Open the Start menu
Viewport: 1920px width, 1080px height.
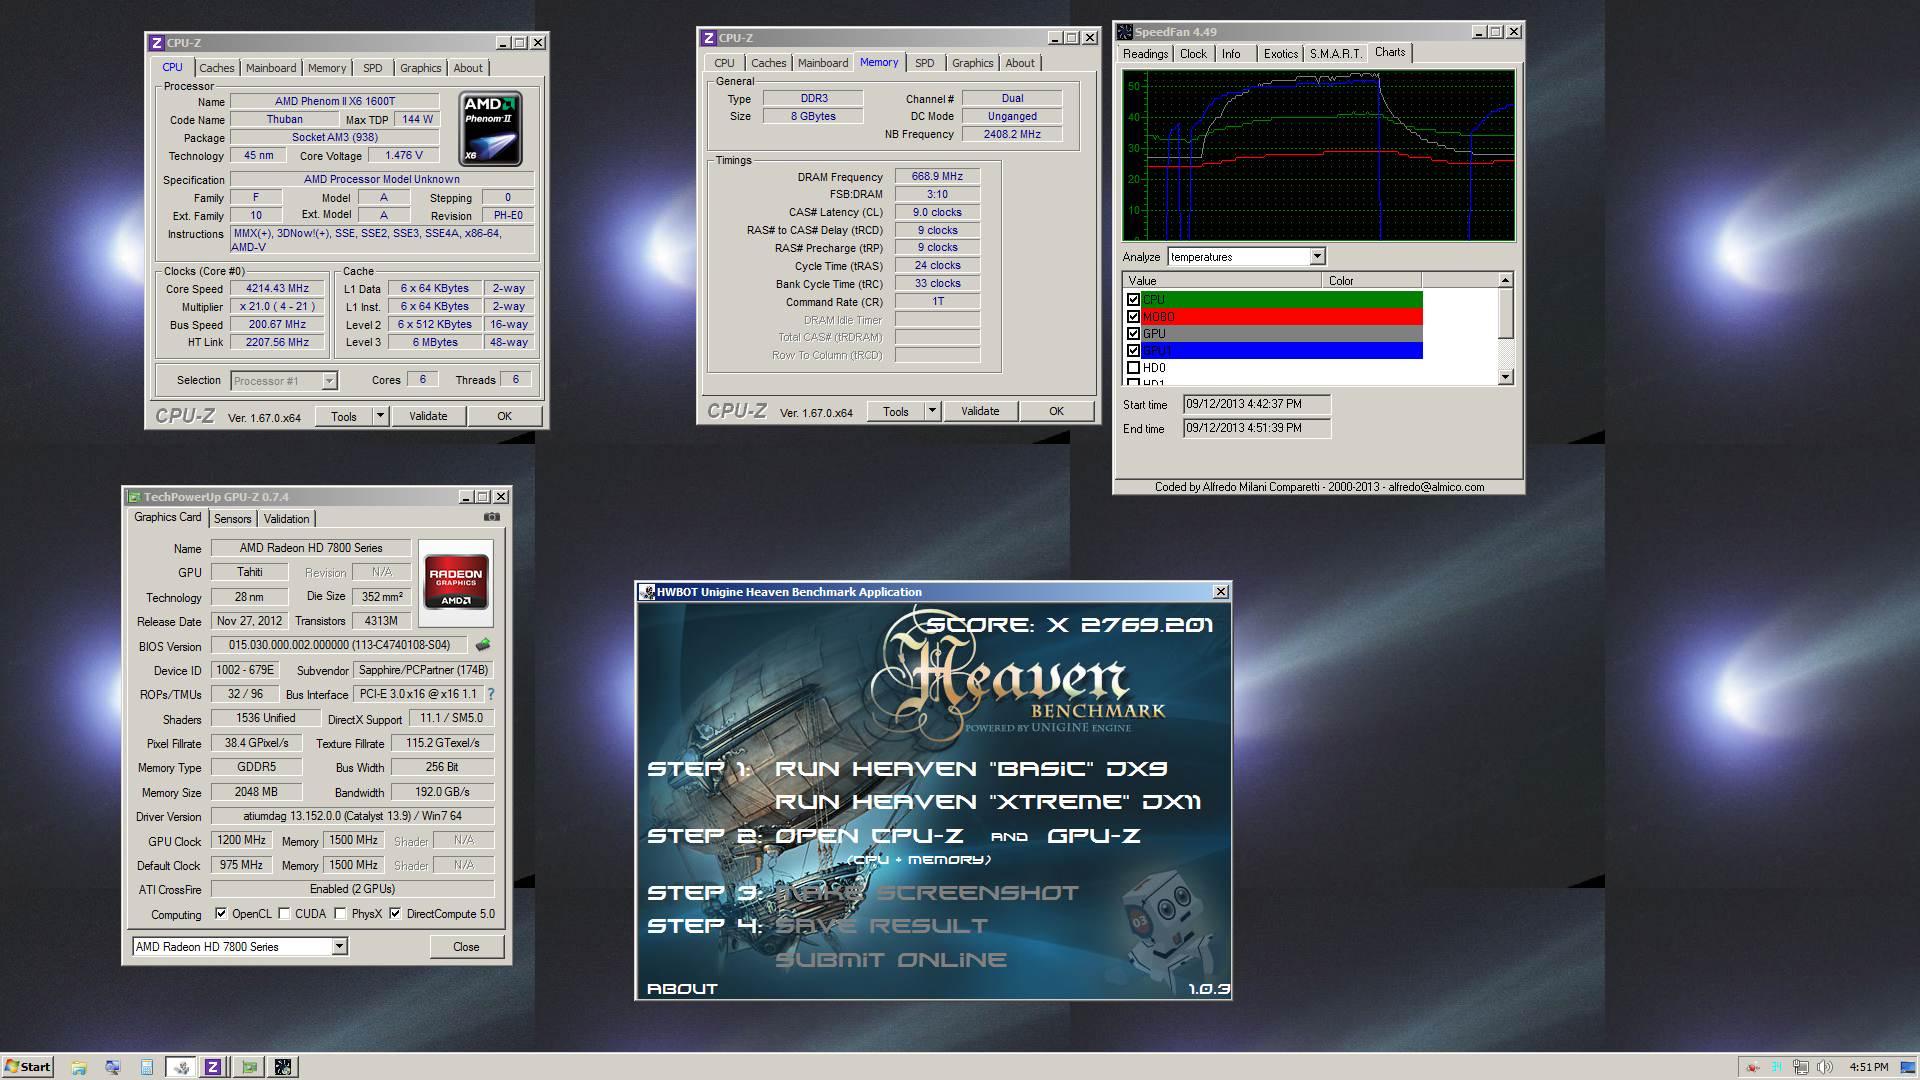click(28, 1067)
